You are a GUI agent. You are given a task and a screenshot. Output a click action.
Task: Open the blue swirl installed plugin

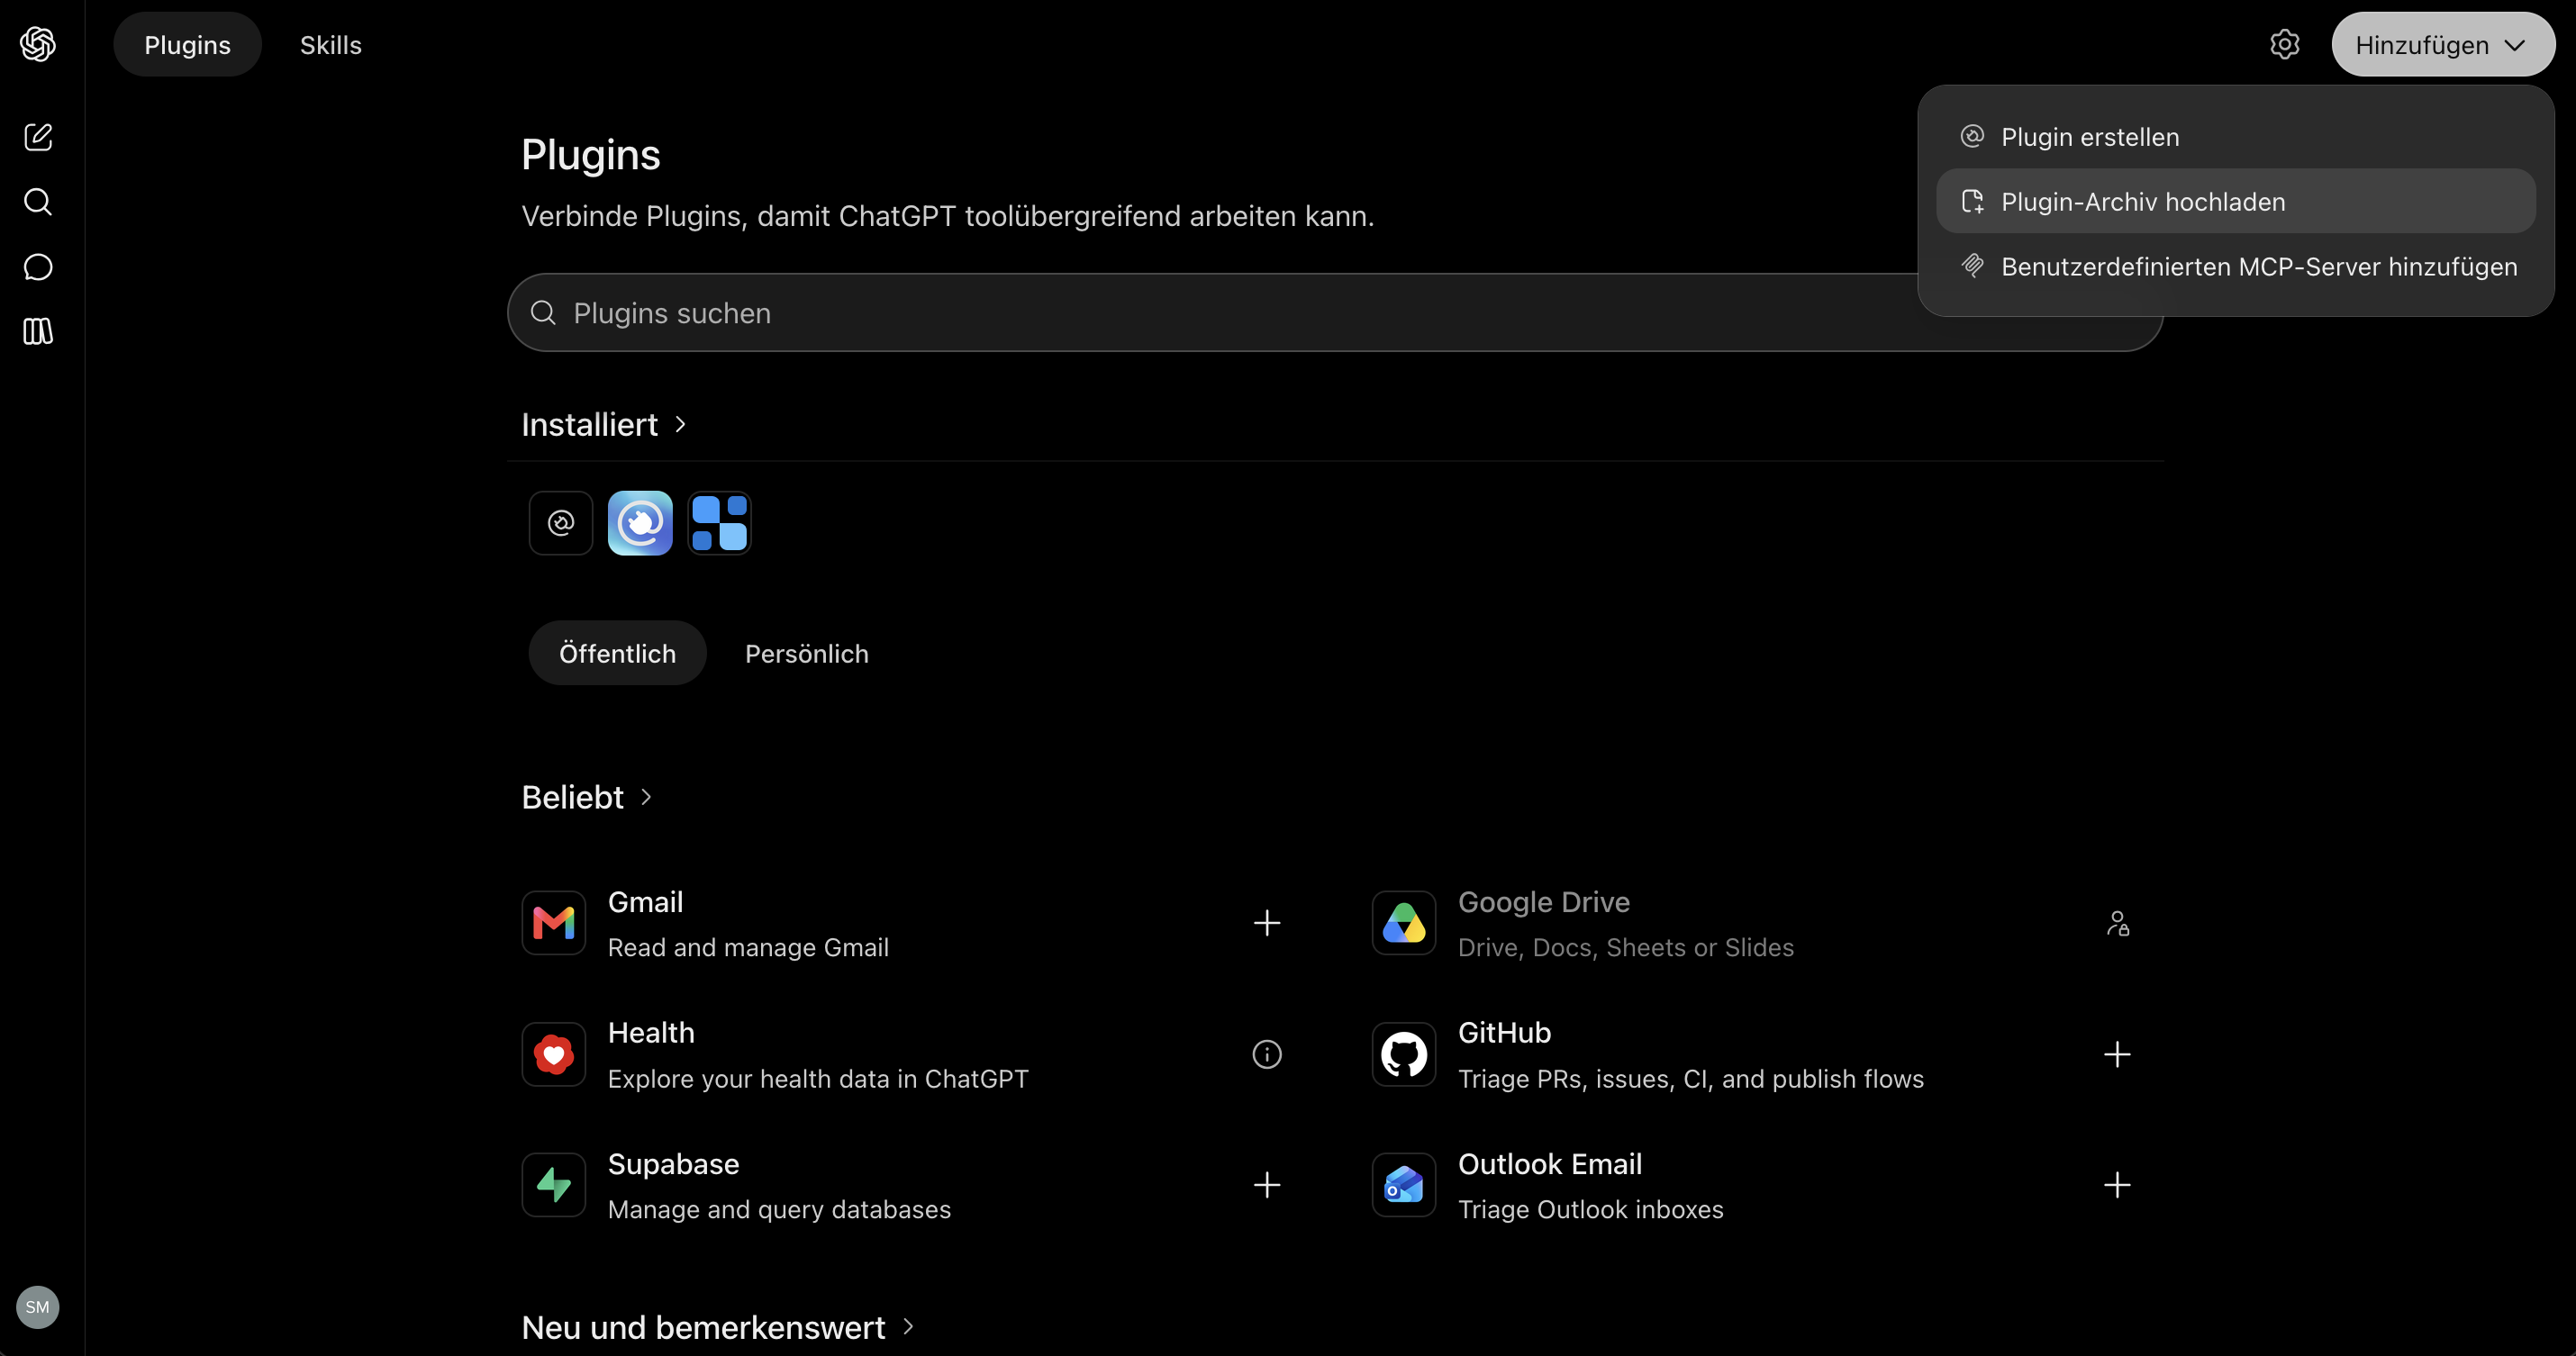[640, 523]
